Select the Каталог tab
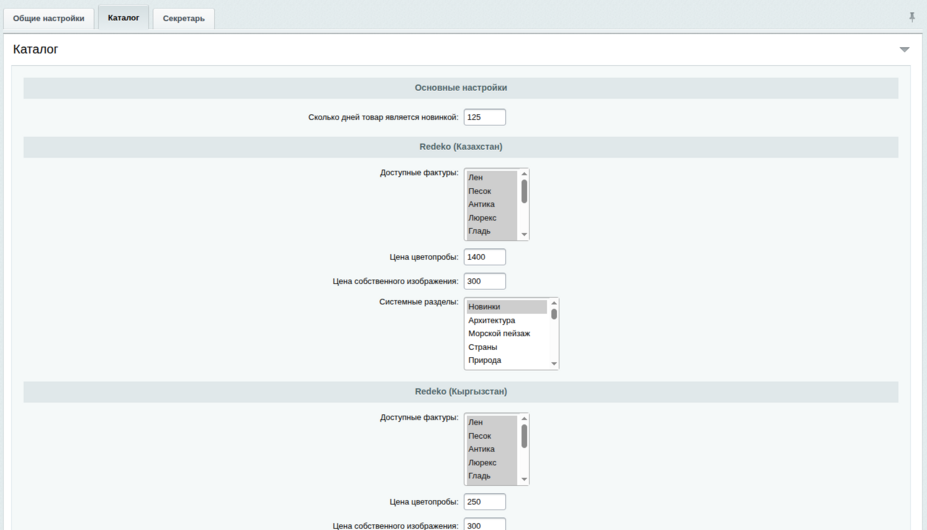The width and height of the screenshot is (927, 530). coord(123,18)
